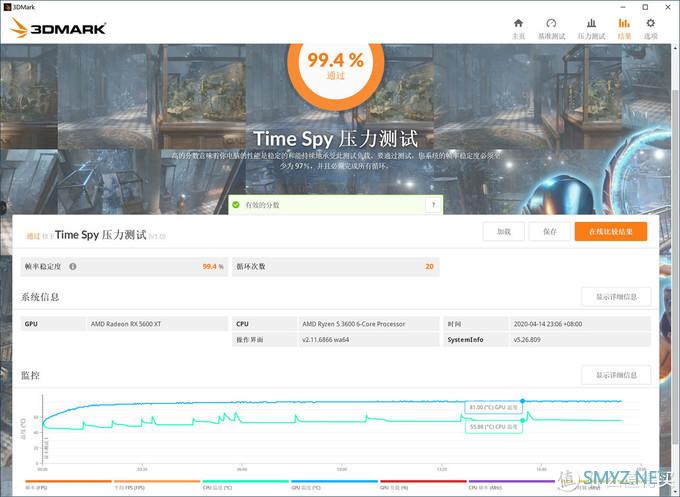680x497 pixels.
Task: Maximize the 3DMark window
Action: click(645, 7)
